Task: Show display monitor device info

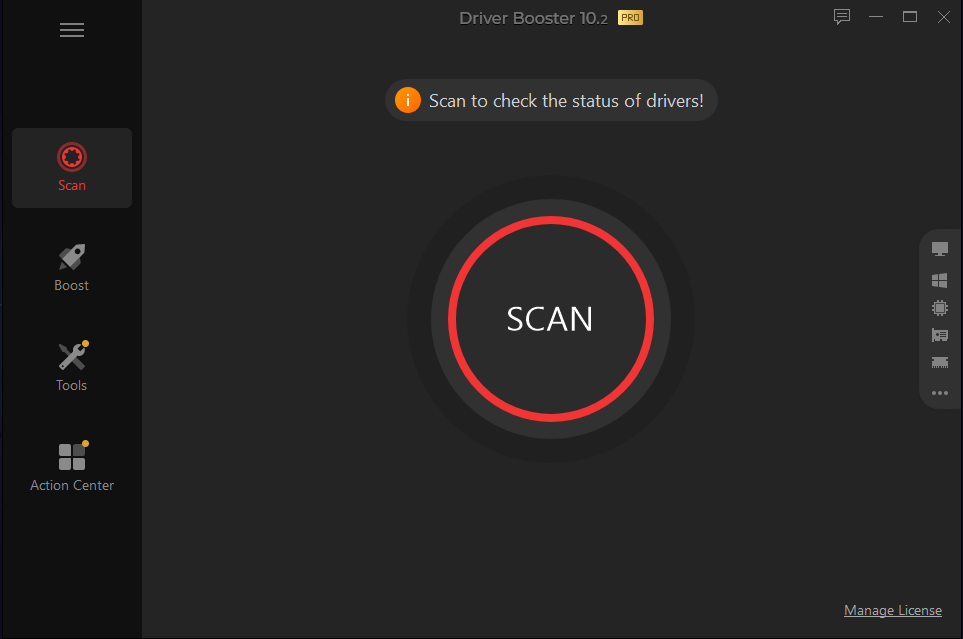Action: tap(940, 249)
